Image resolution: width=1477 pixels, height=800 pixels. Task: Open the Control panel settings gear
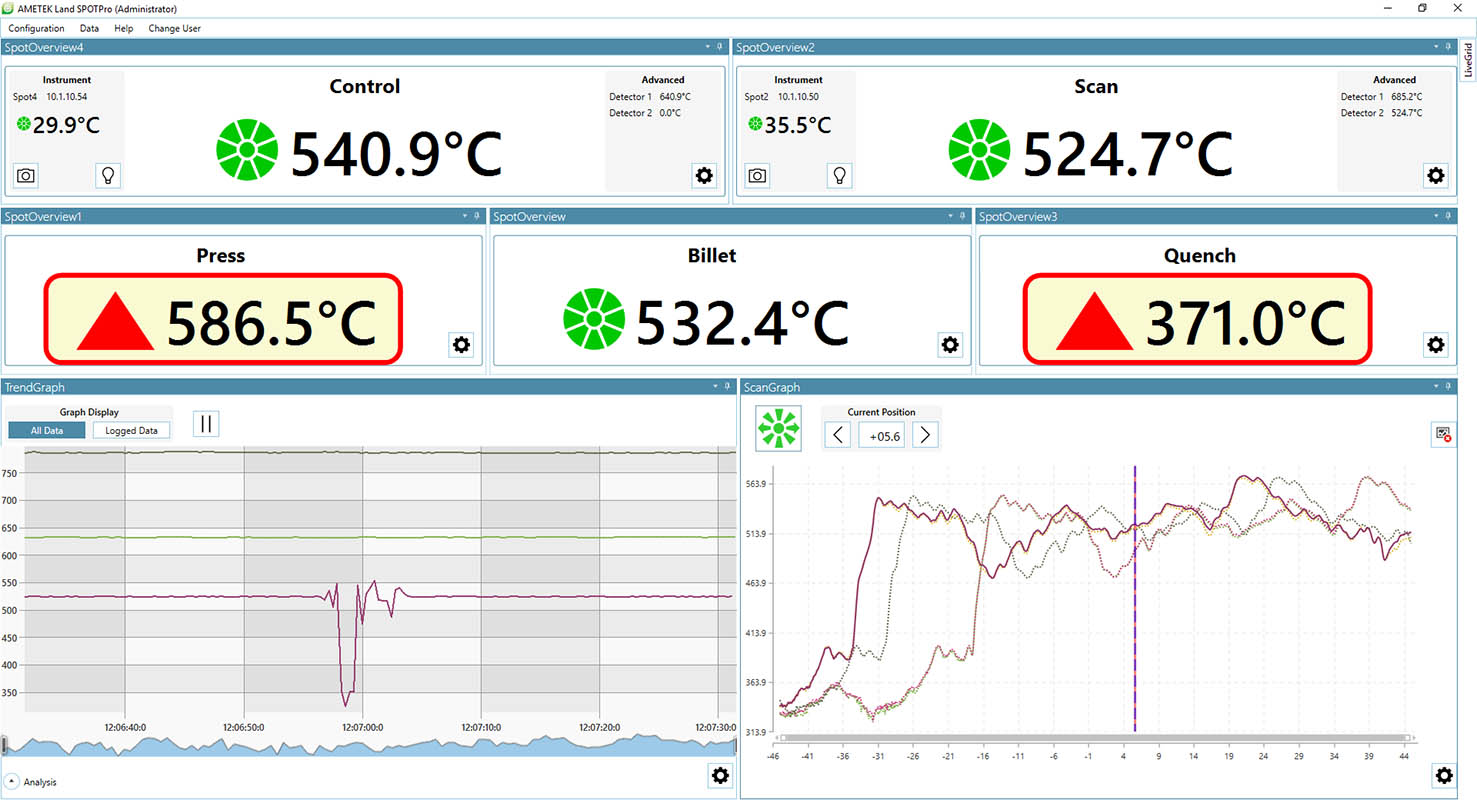click(704, 175)
